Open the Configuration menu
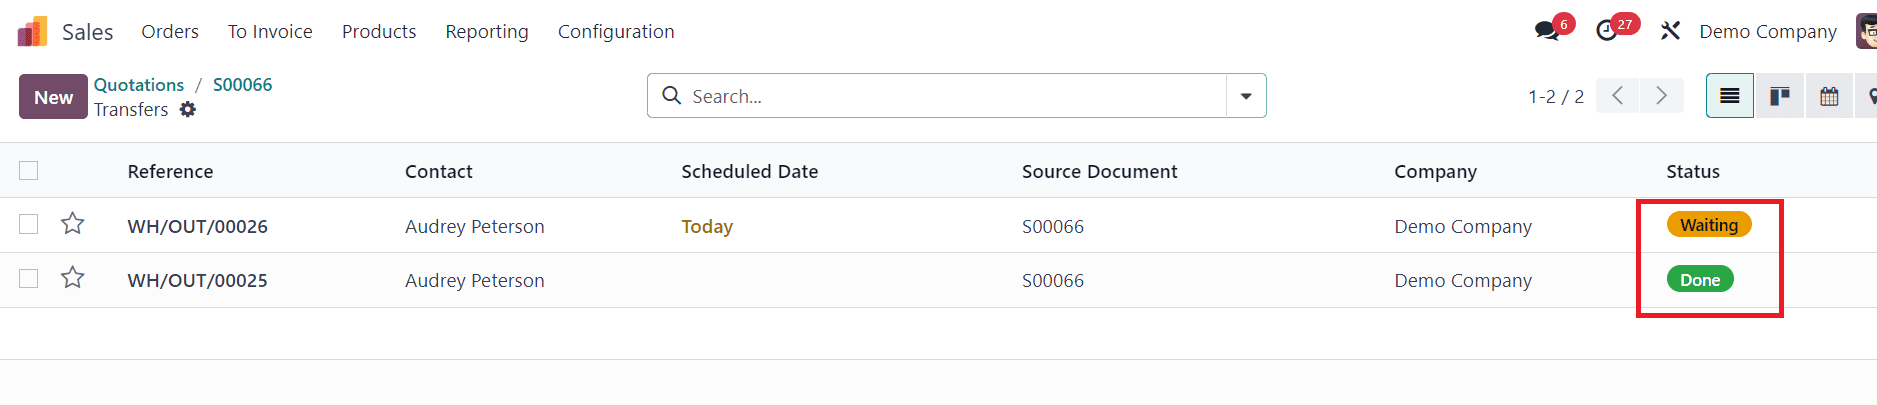This screenshot has width=1877, height=405. click(x=616, y=32)
